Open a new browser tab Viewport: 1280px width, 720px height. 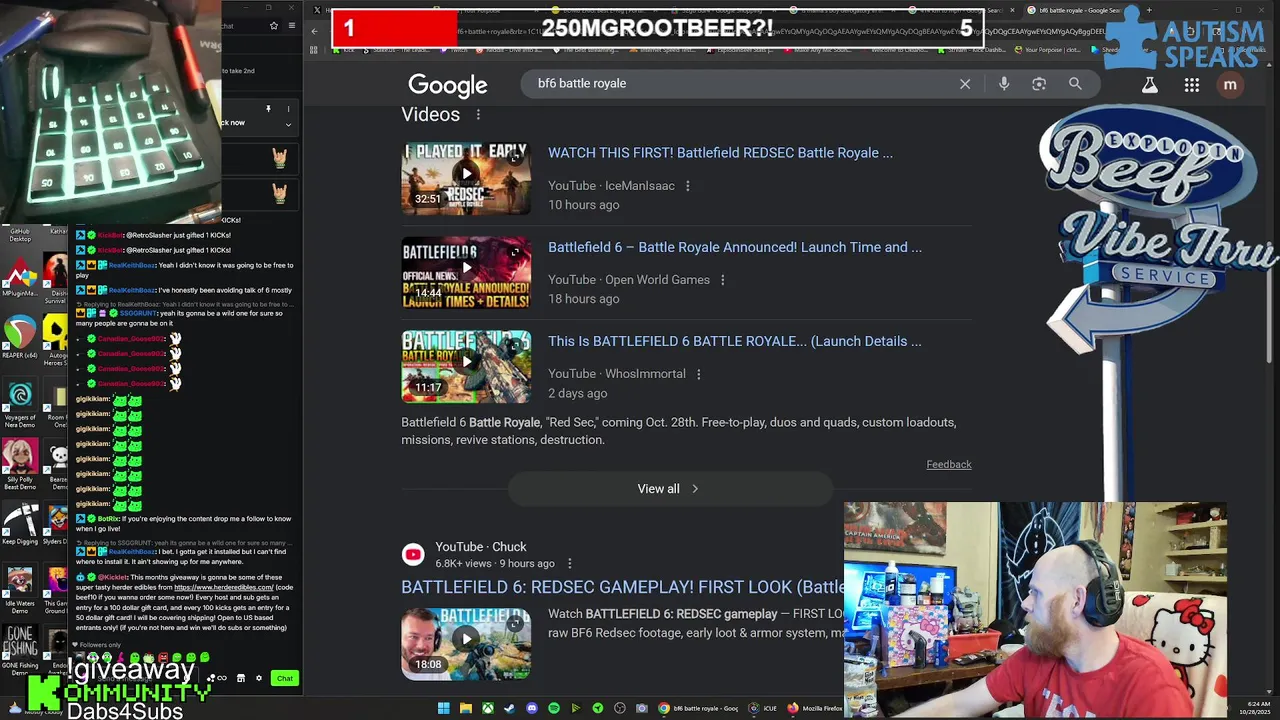point(1148,10)
